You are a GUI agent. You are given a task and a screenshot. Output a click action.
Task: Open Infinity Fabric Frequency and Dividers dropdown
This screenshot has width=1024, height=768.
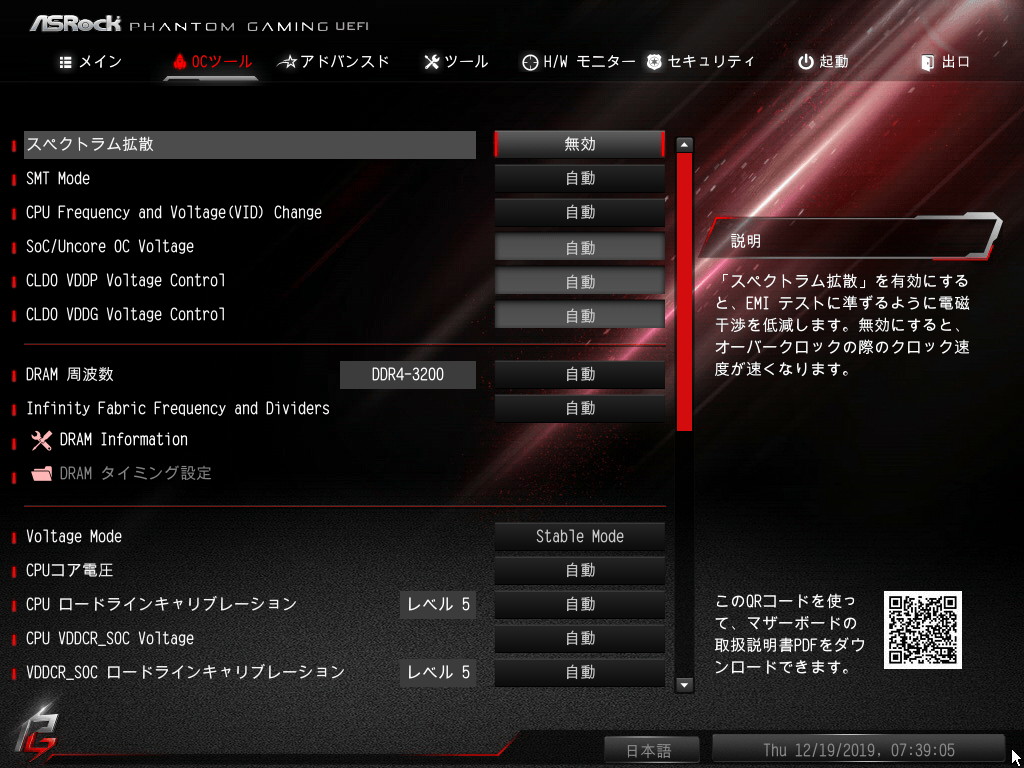tap(580, 409)
